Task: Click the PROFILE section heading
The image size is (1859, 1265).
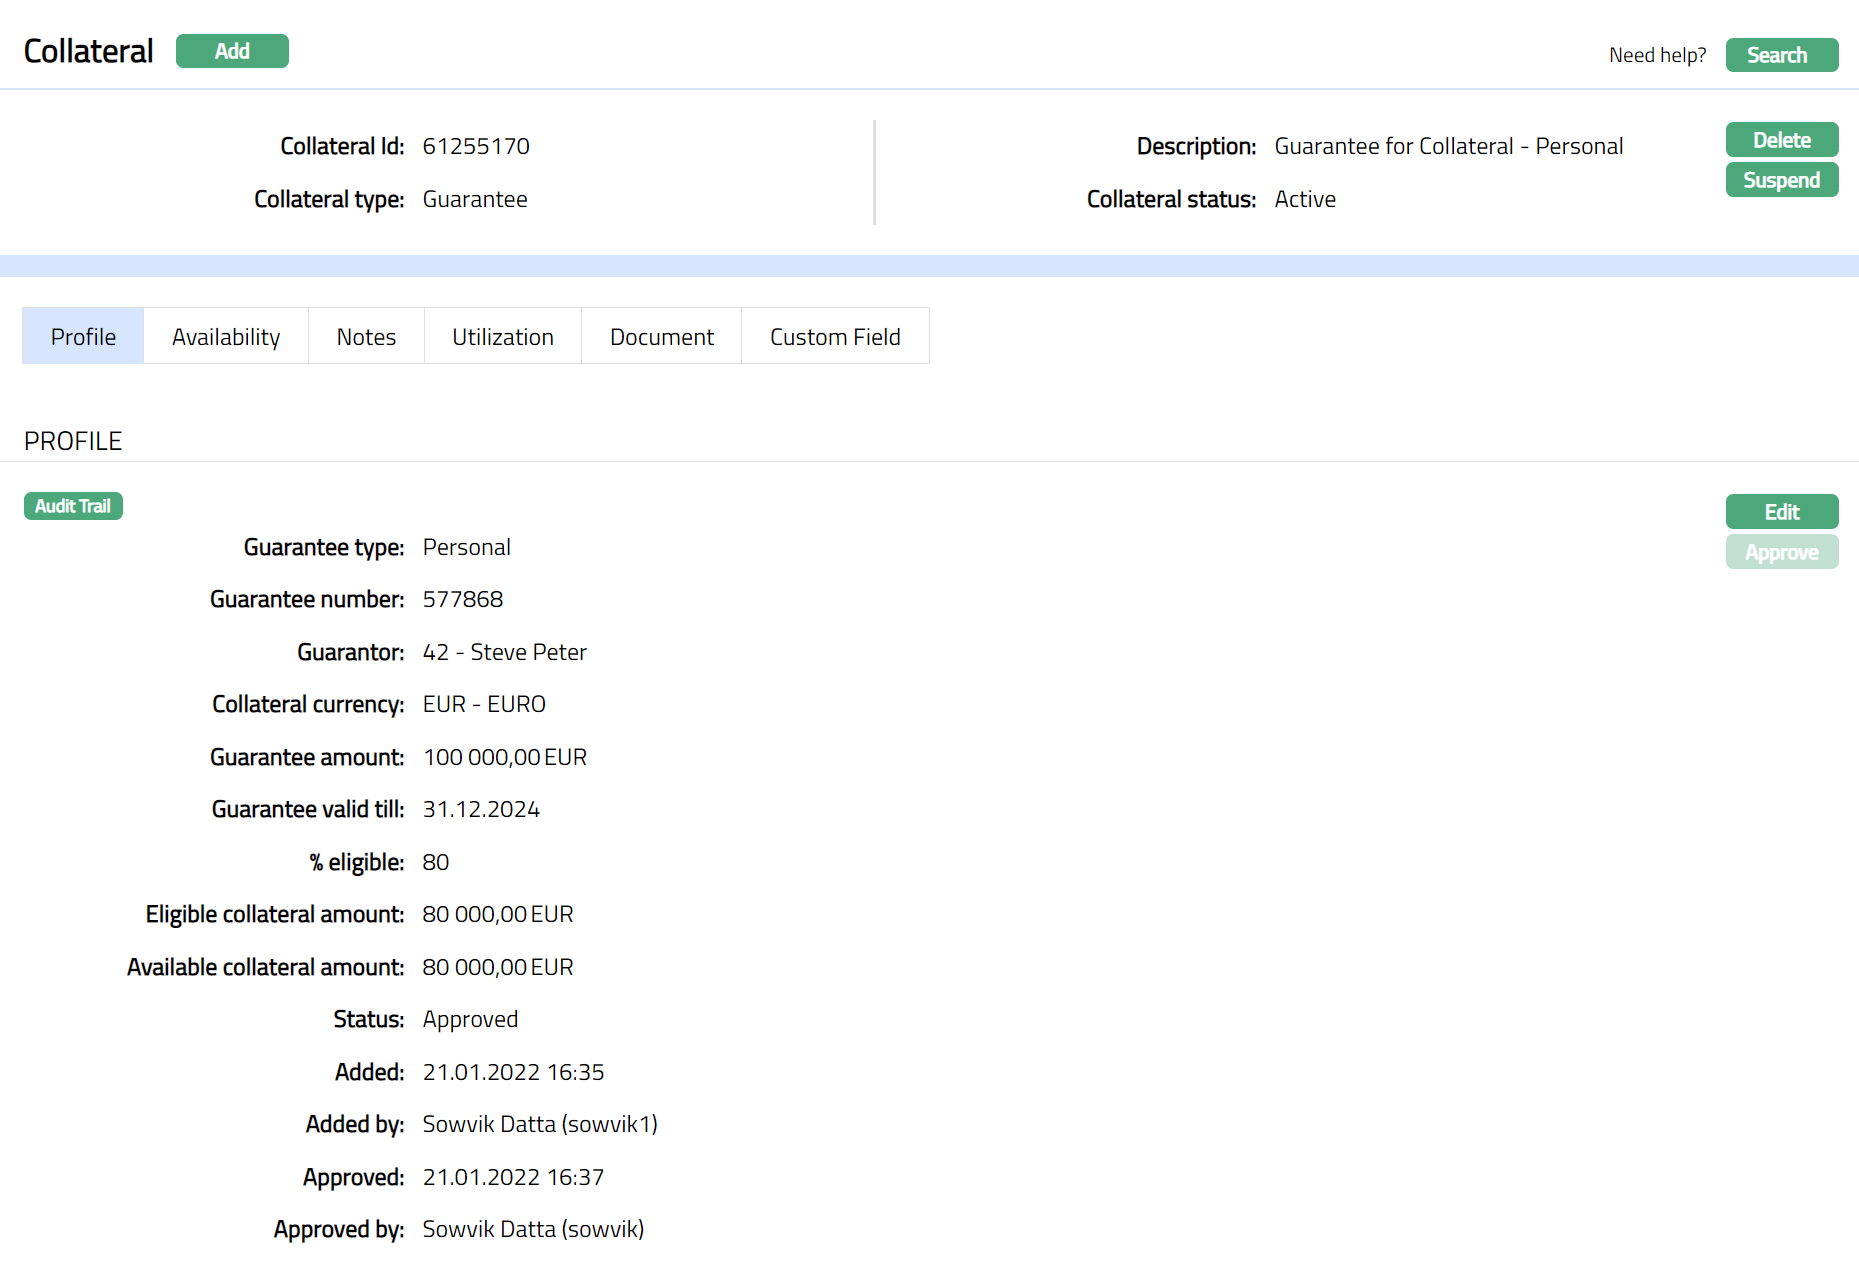Action: (x=73, y=441)
